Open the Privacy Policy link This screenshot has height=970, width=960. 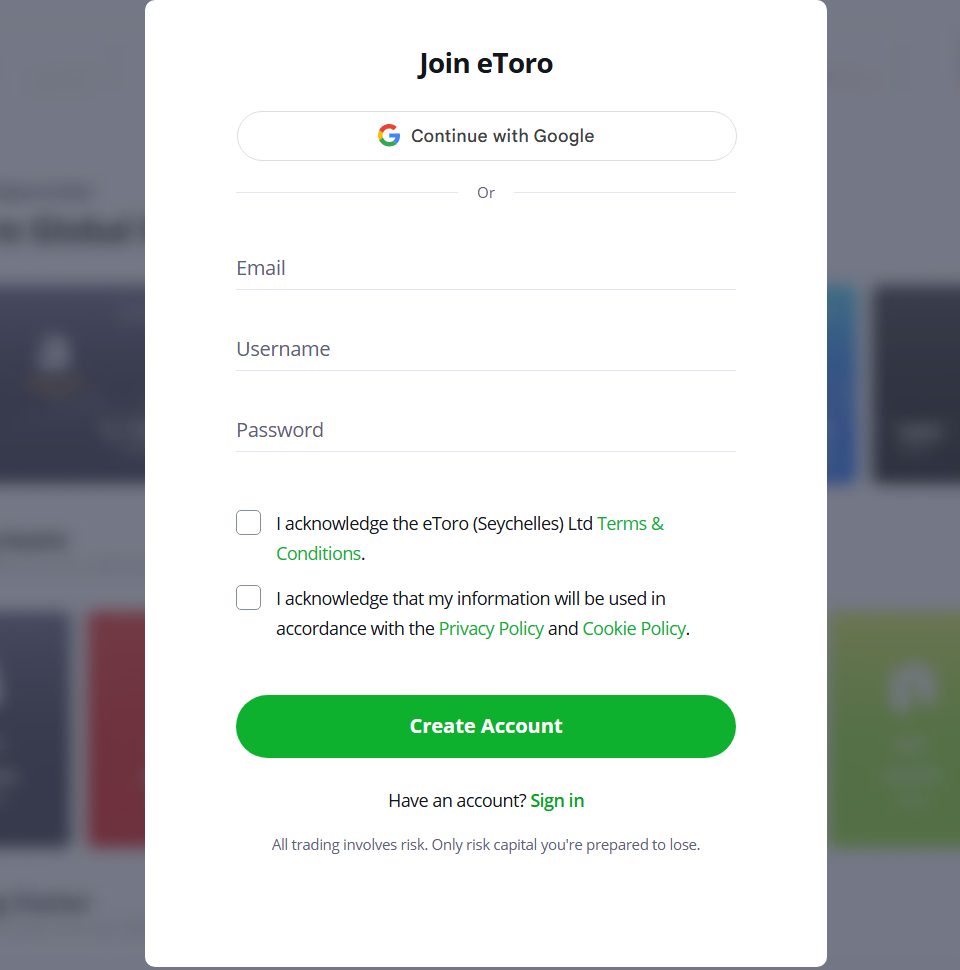(491, 628)
